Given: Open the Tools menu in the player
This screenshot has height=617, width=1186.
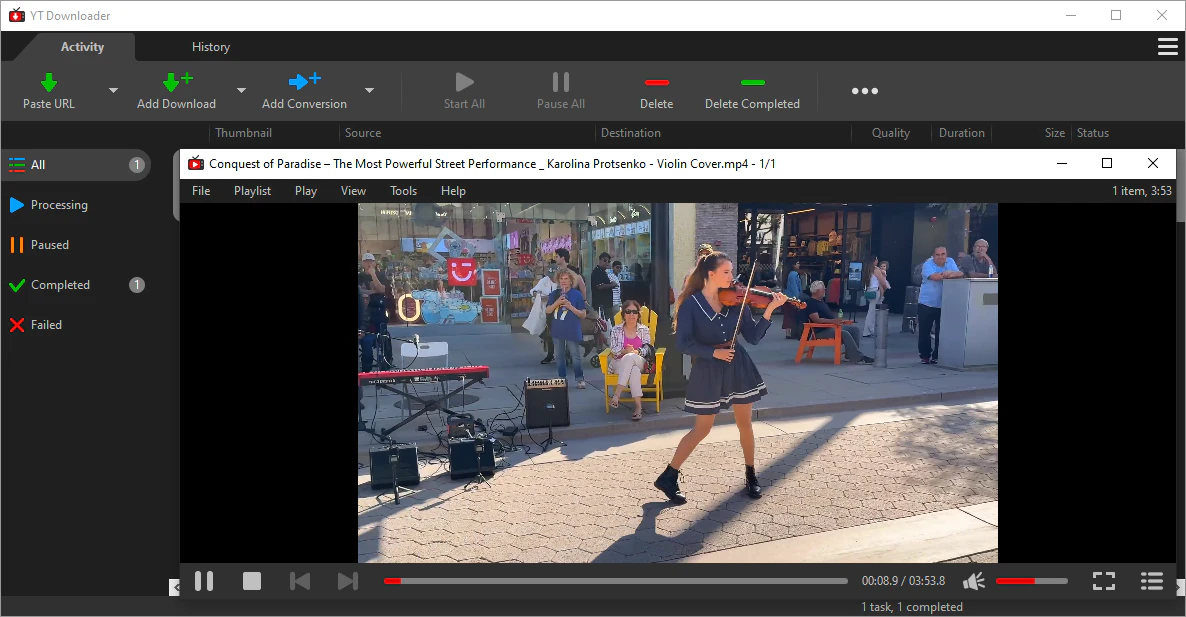Looking at the screenshot, I should [403, 190].
